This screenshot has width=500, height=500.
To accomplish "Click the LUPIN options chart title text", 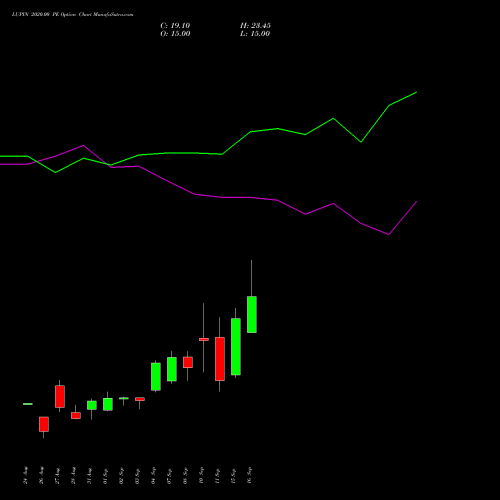I will click(x=72, y=14).
